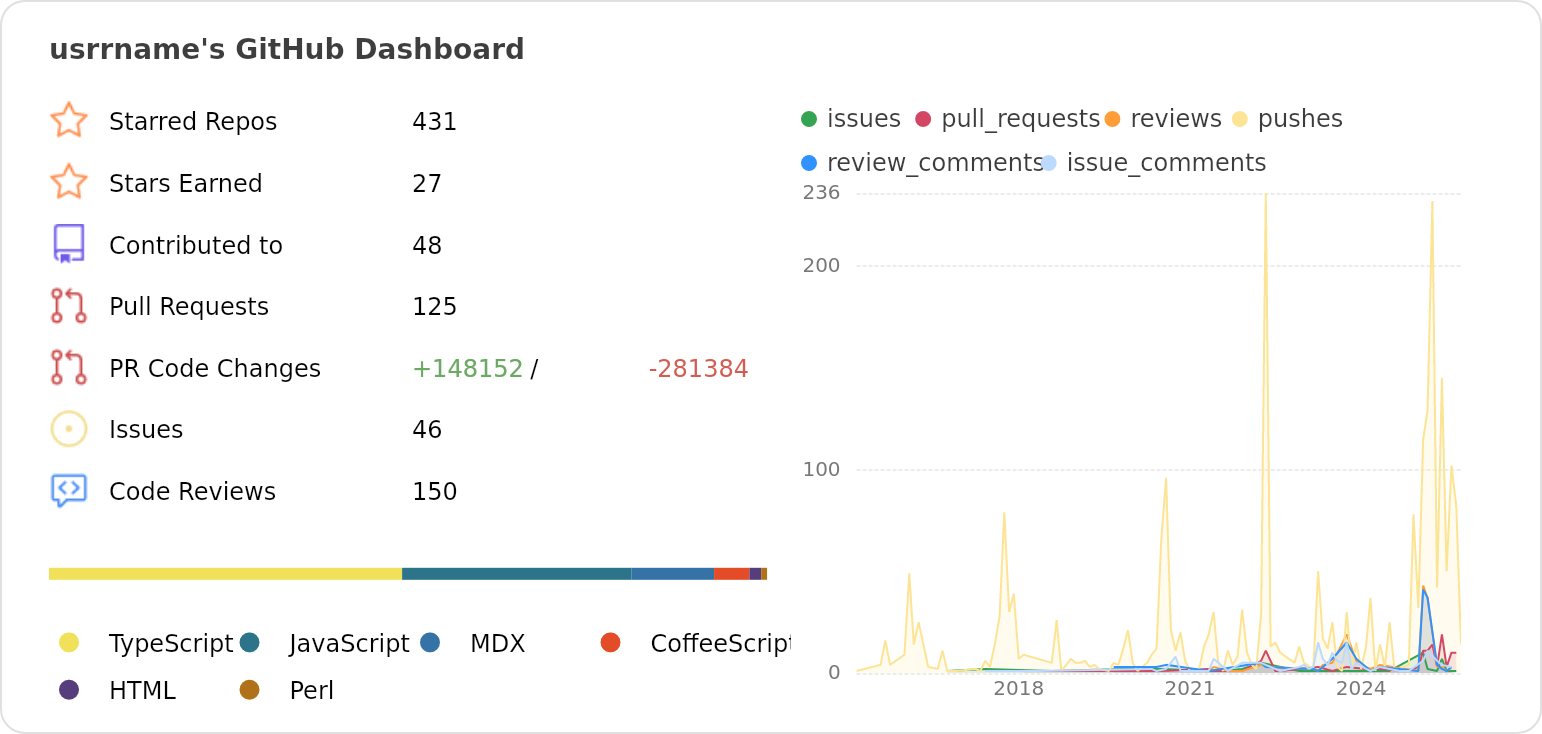Click the Pull Requests icon
Screen dimensions: 1542x734
tap(68, 306)
